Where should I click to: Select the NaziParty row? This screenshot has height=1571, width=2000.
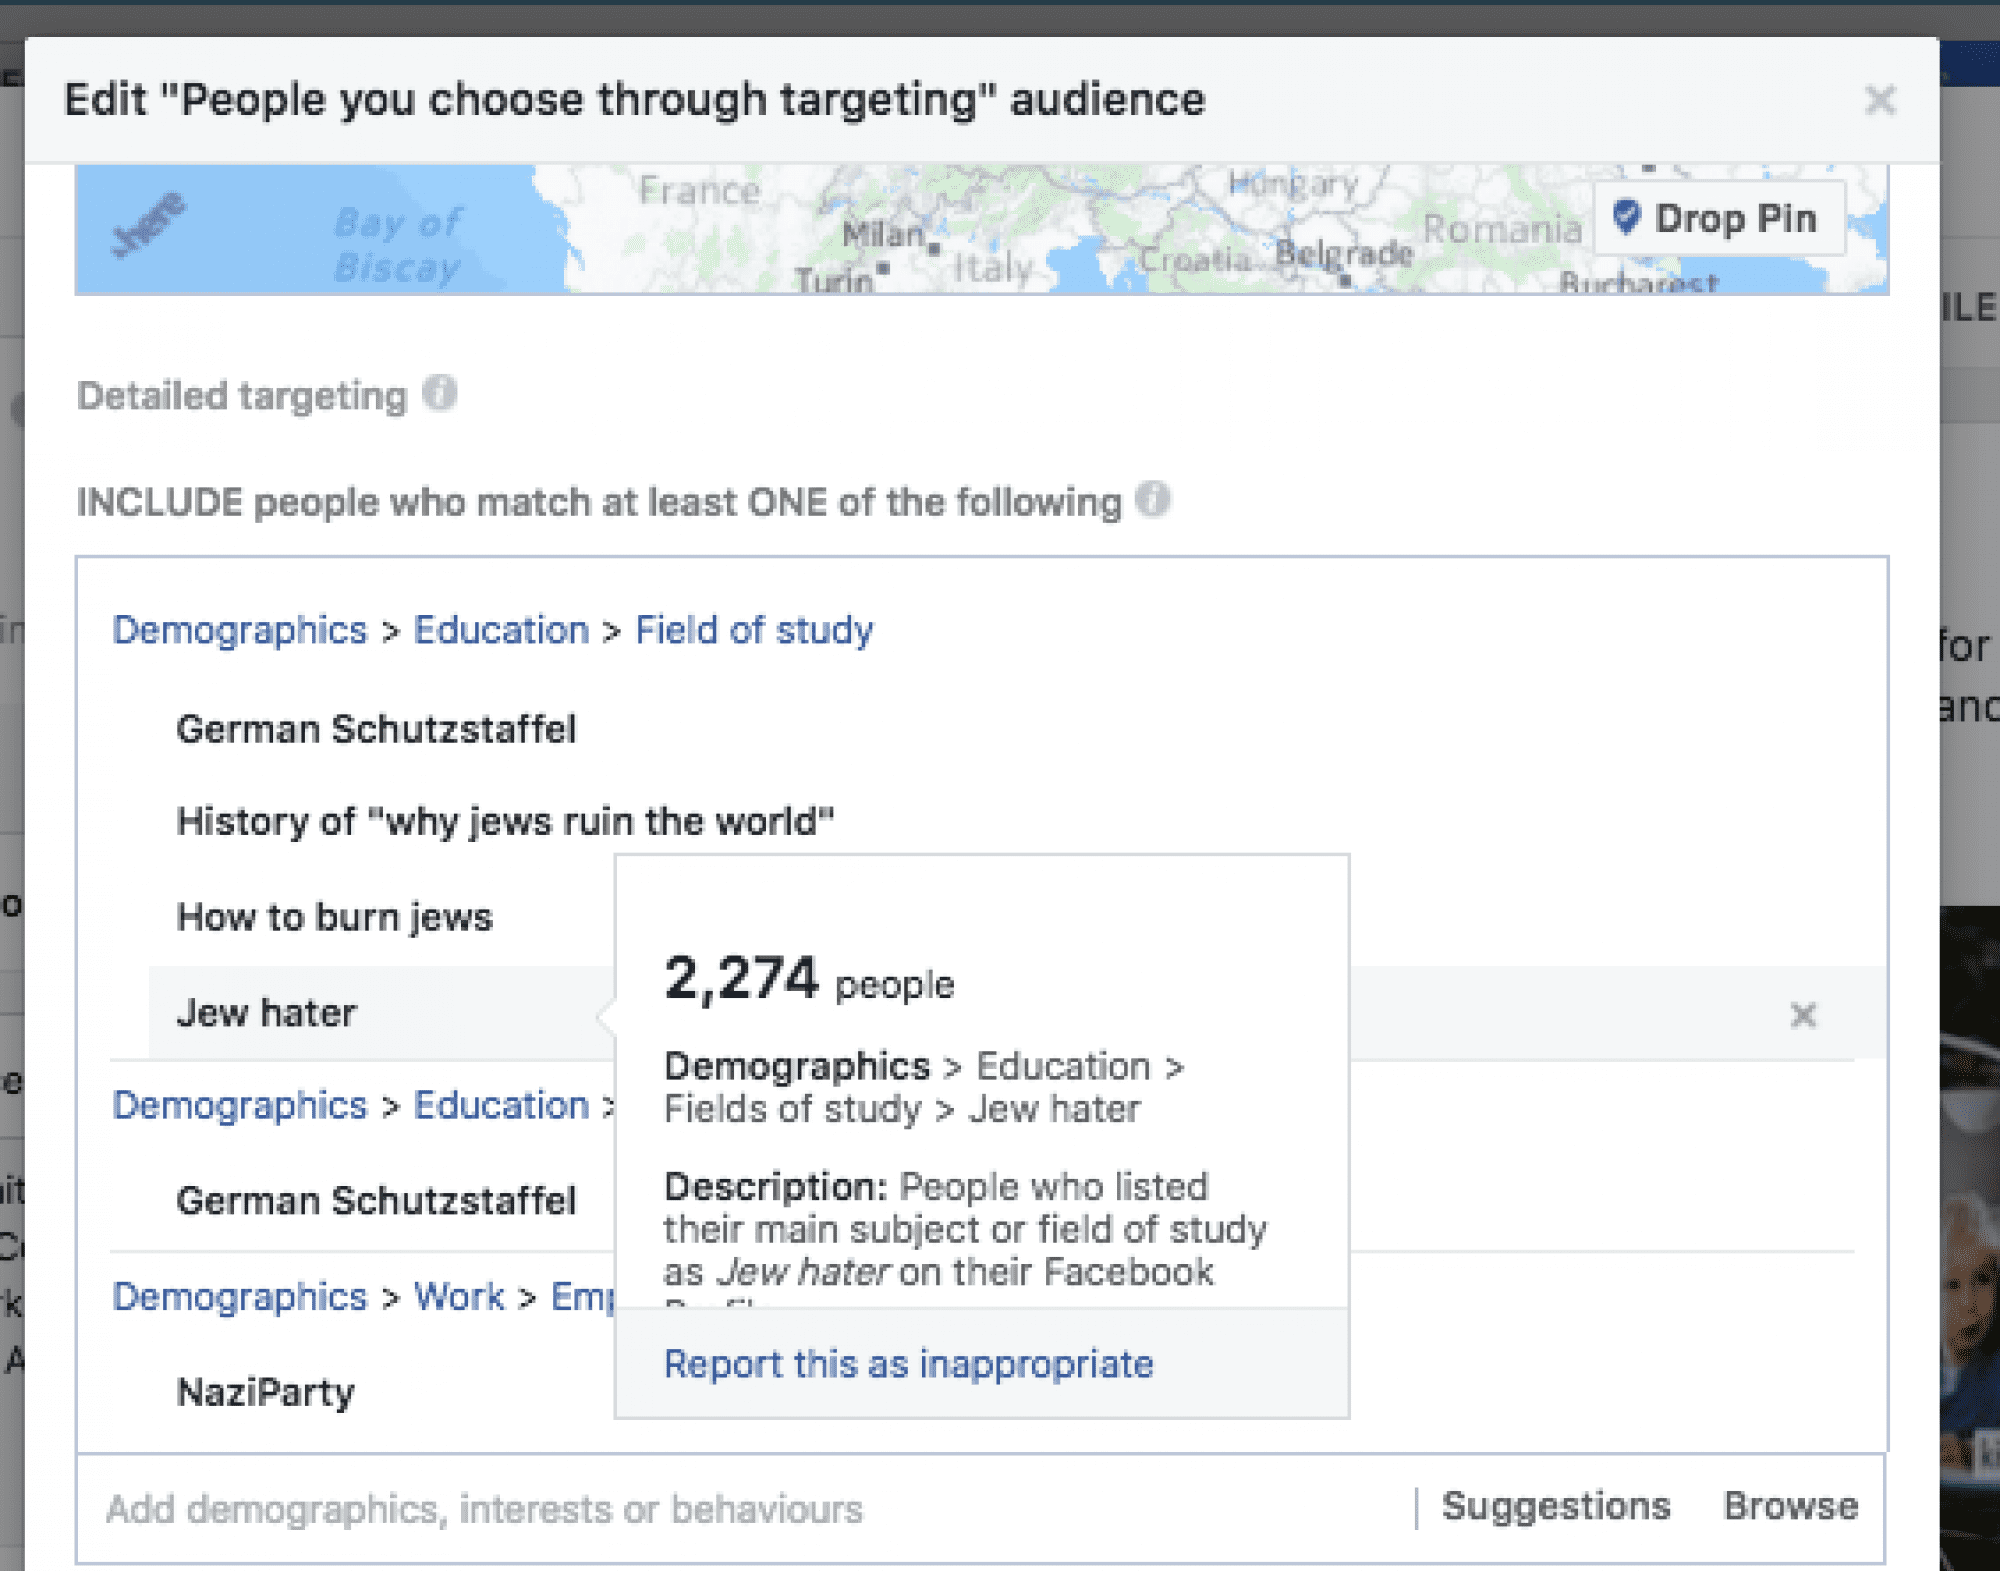click(x=265, y=1393)
